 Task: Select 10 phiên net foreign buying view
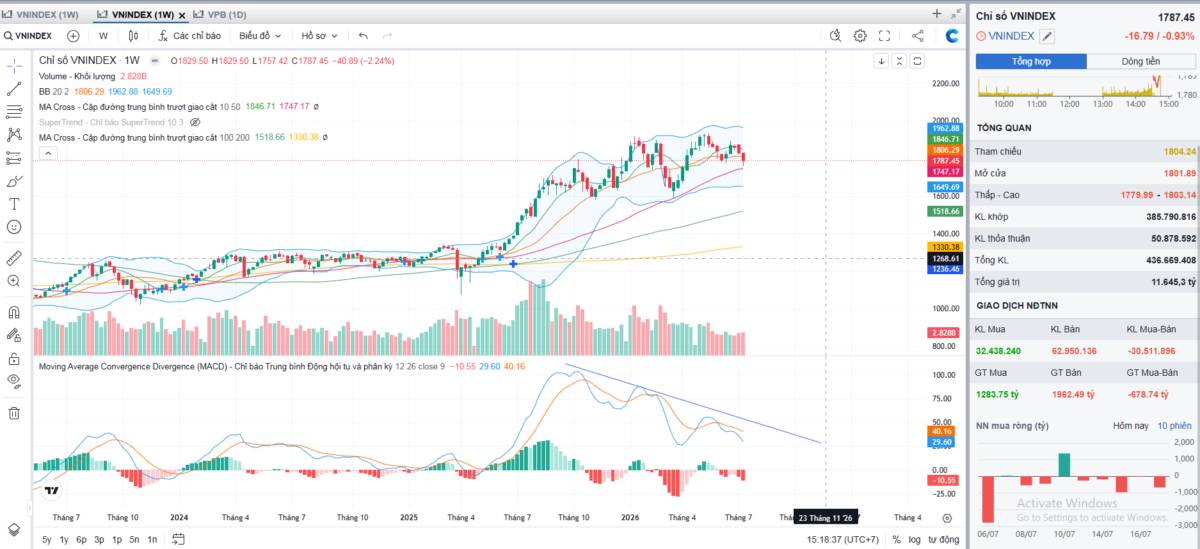click(x=1175, y=426)
